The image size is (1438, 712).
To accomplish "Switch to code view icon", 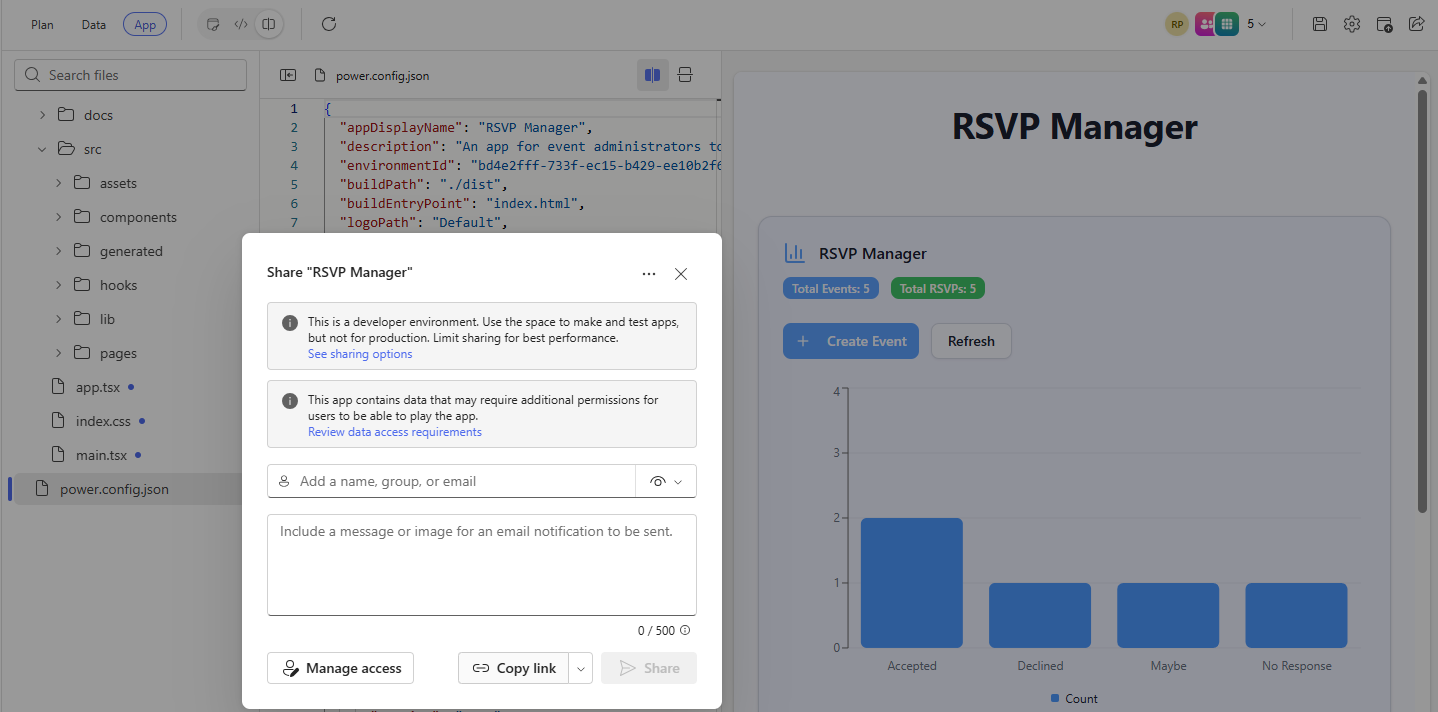I will click(x=241, y=24).
